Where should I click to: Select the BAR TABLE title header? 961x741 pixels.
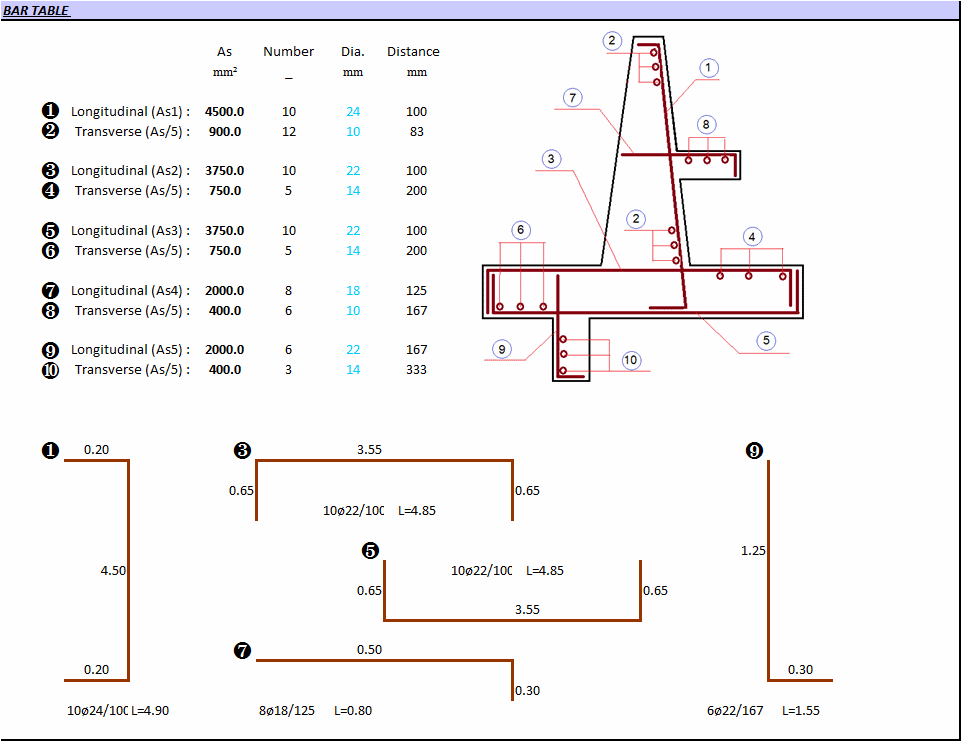click(x=36, y=10)
